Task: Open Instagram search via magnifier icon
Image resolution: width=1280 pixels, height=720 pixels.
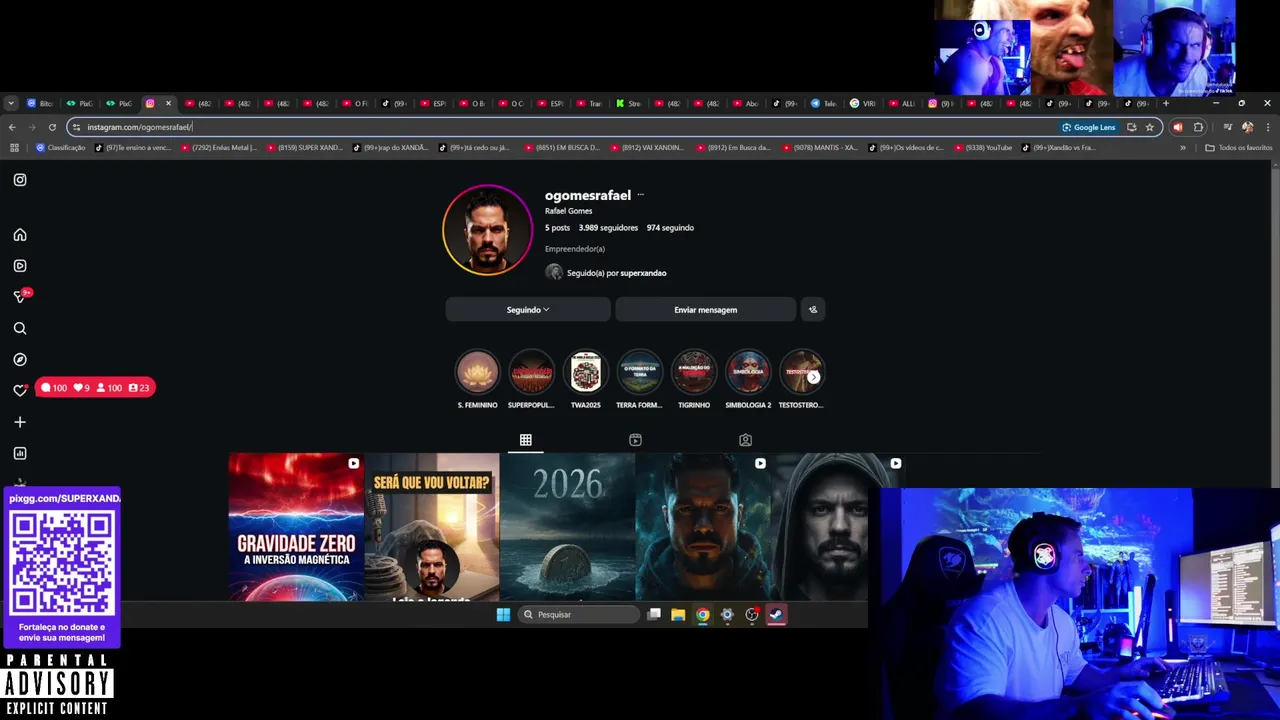Action: click(x=20, y=328)
